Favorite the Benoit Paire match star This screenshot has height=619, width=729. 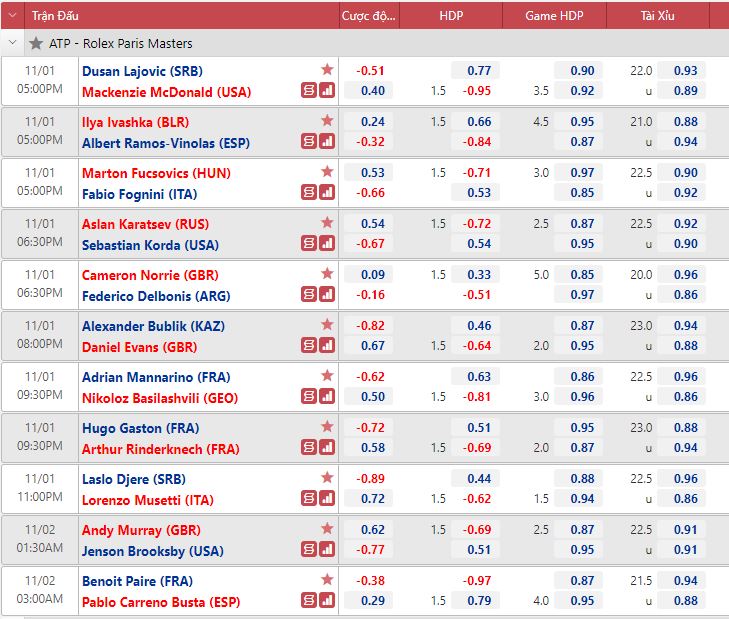(x=327, y=579)
